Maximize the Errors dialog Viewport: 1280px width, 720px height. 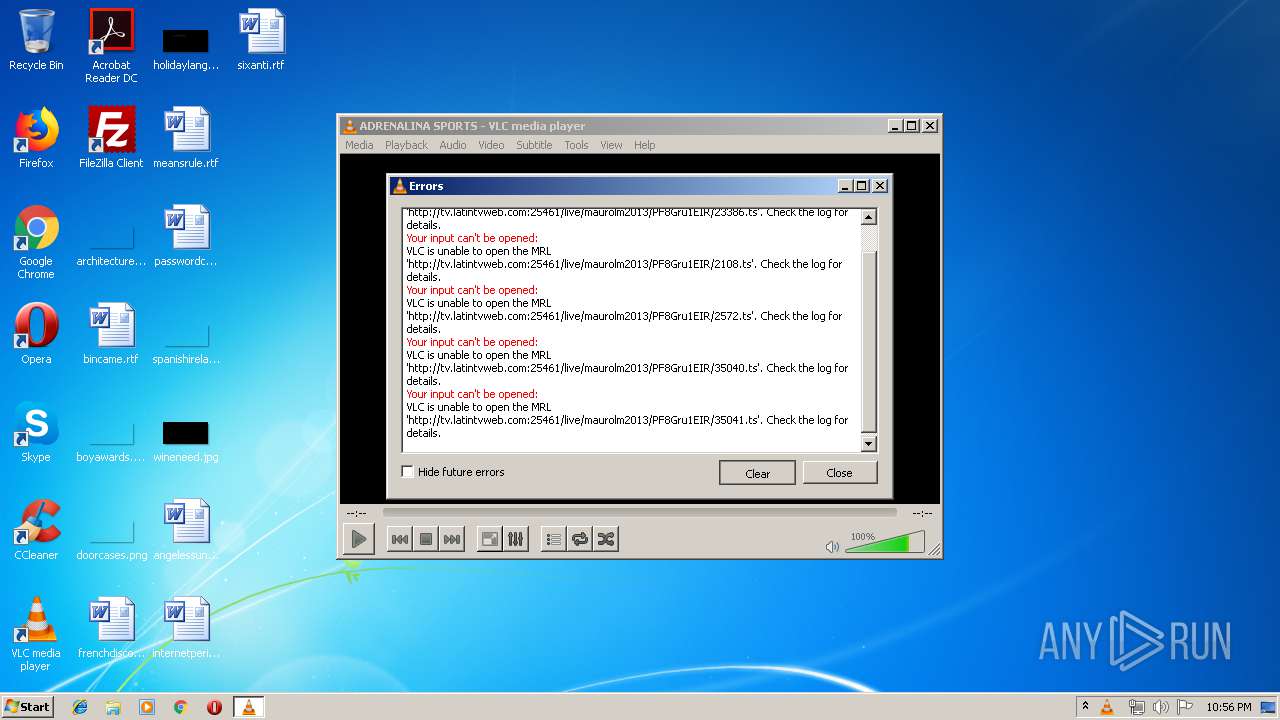[x=862, y=186]
